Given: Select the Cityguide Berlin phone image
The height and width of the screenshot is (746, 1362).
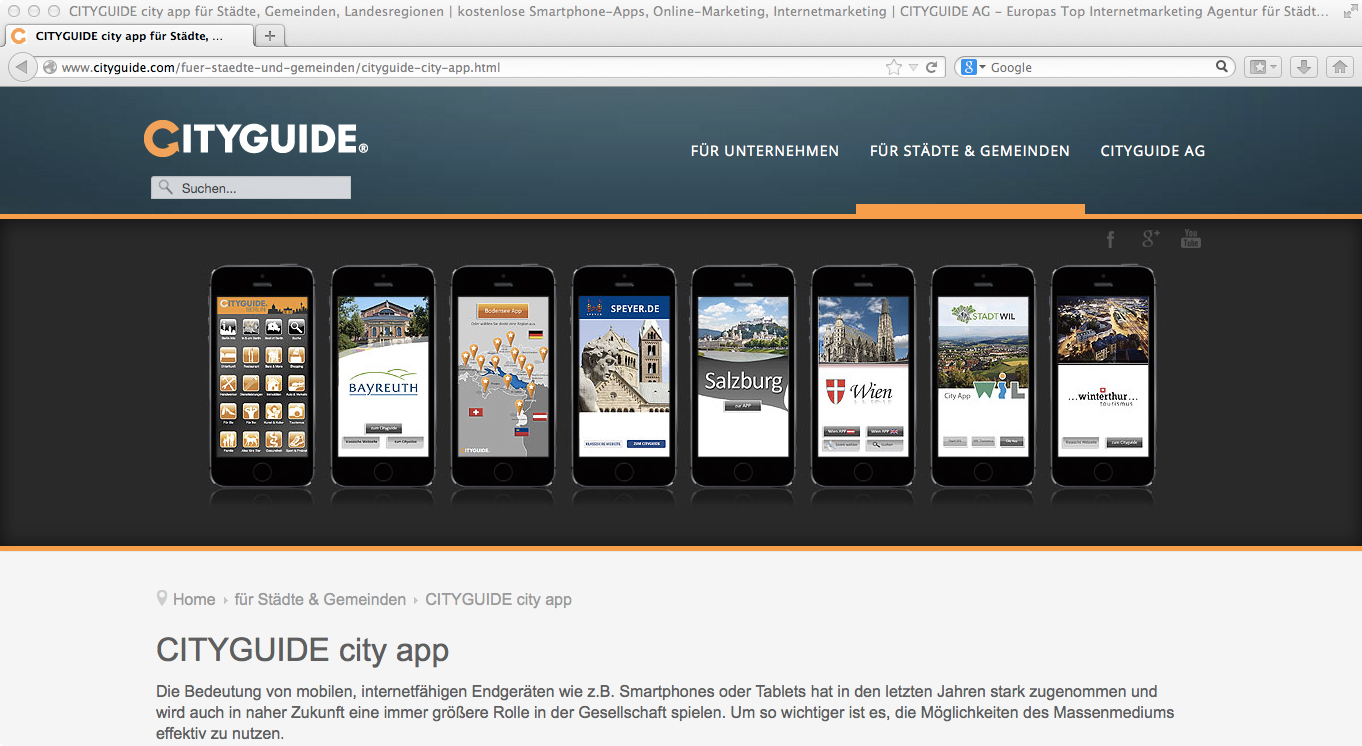Looking at the screenshot, I should 263,376.
